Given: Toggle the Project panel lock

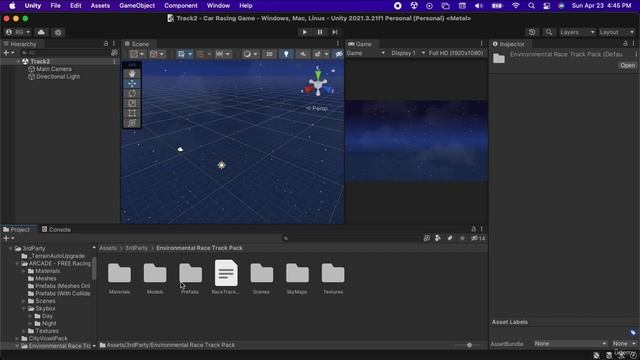Looking at the screenshot, I should pos(473,229).
